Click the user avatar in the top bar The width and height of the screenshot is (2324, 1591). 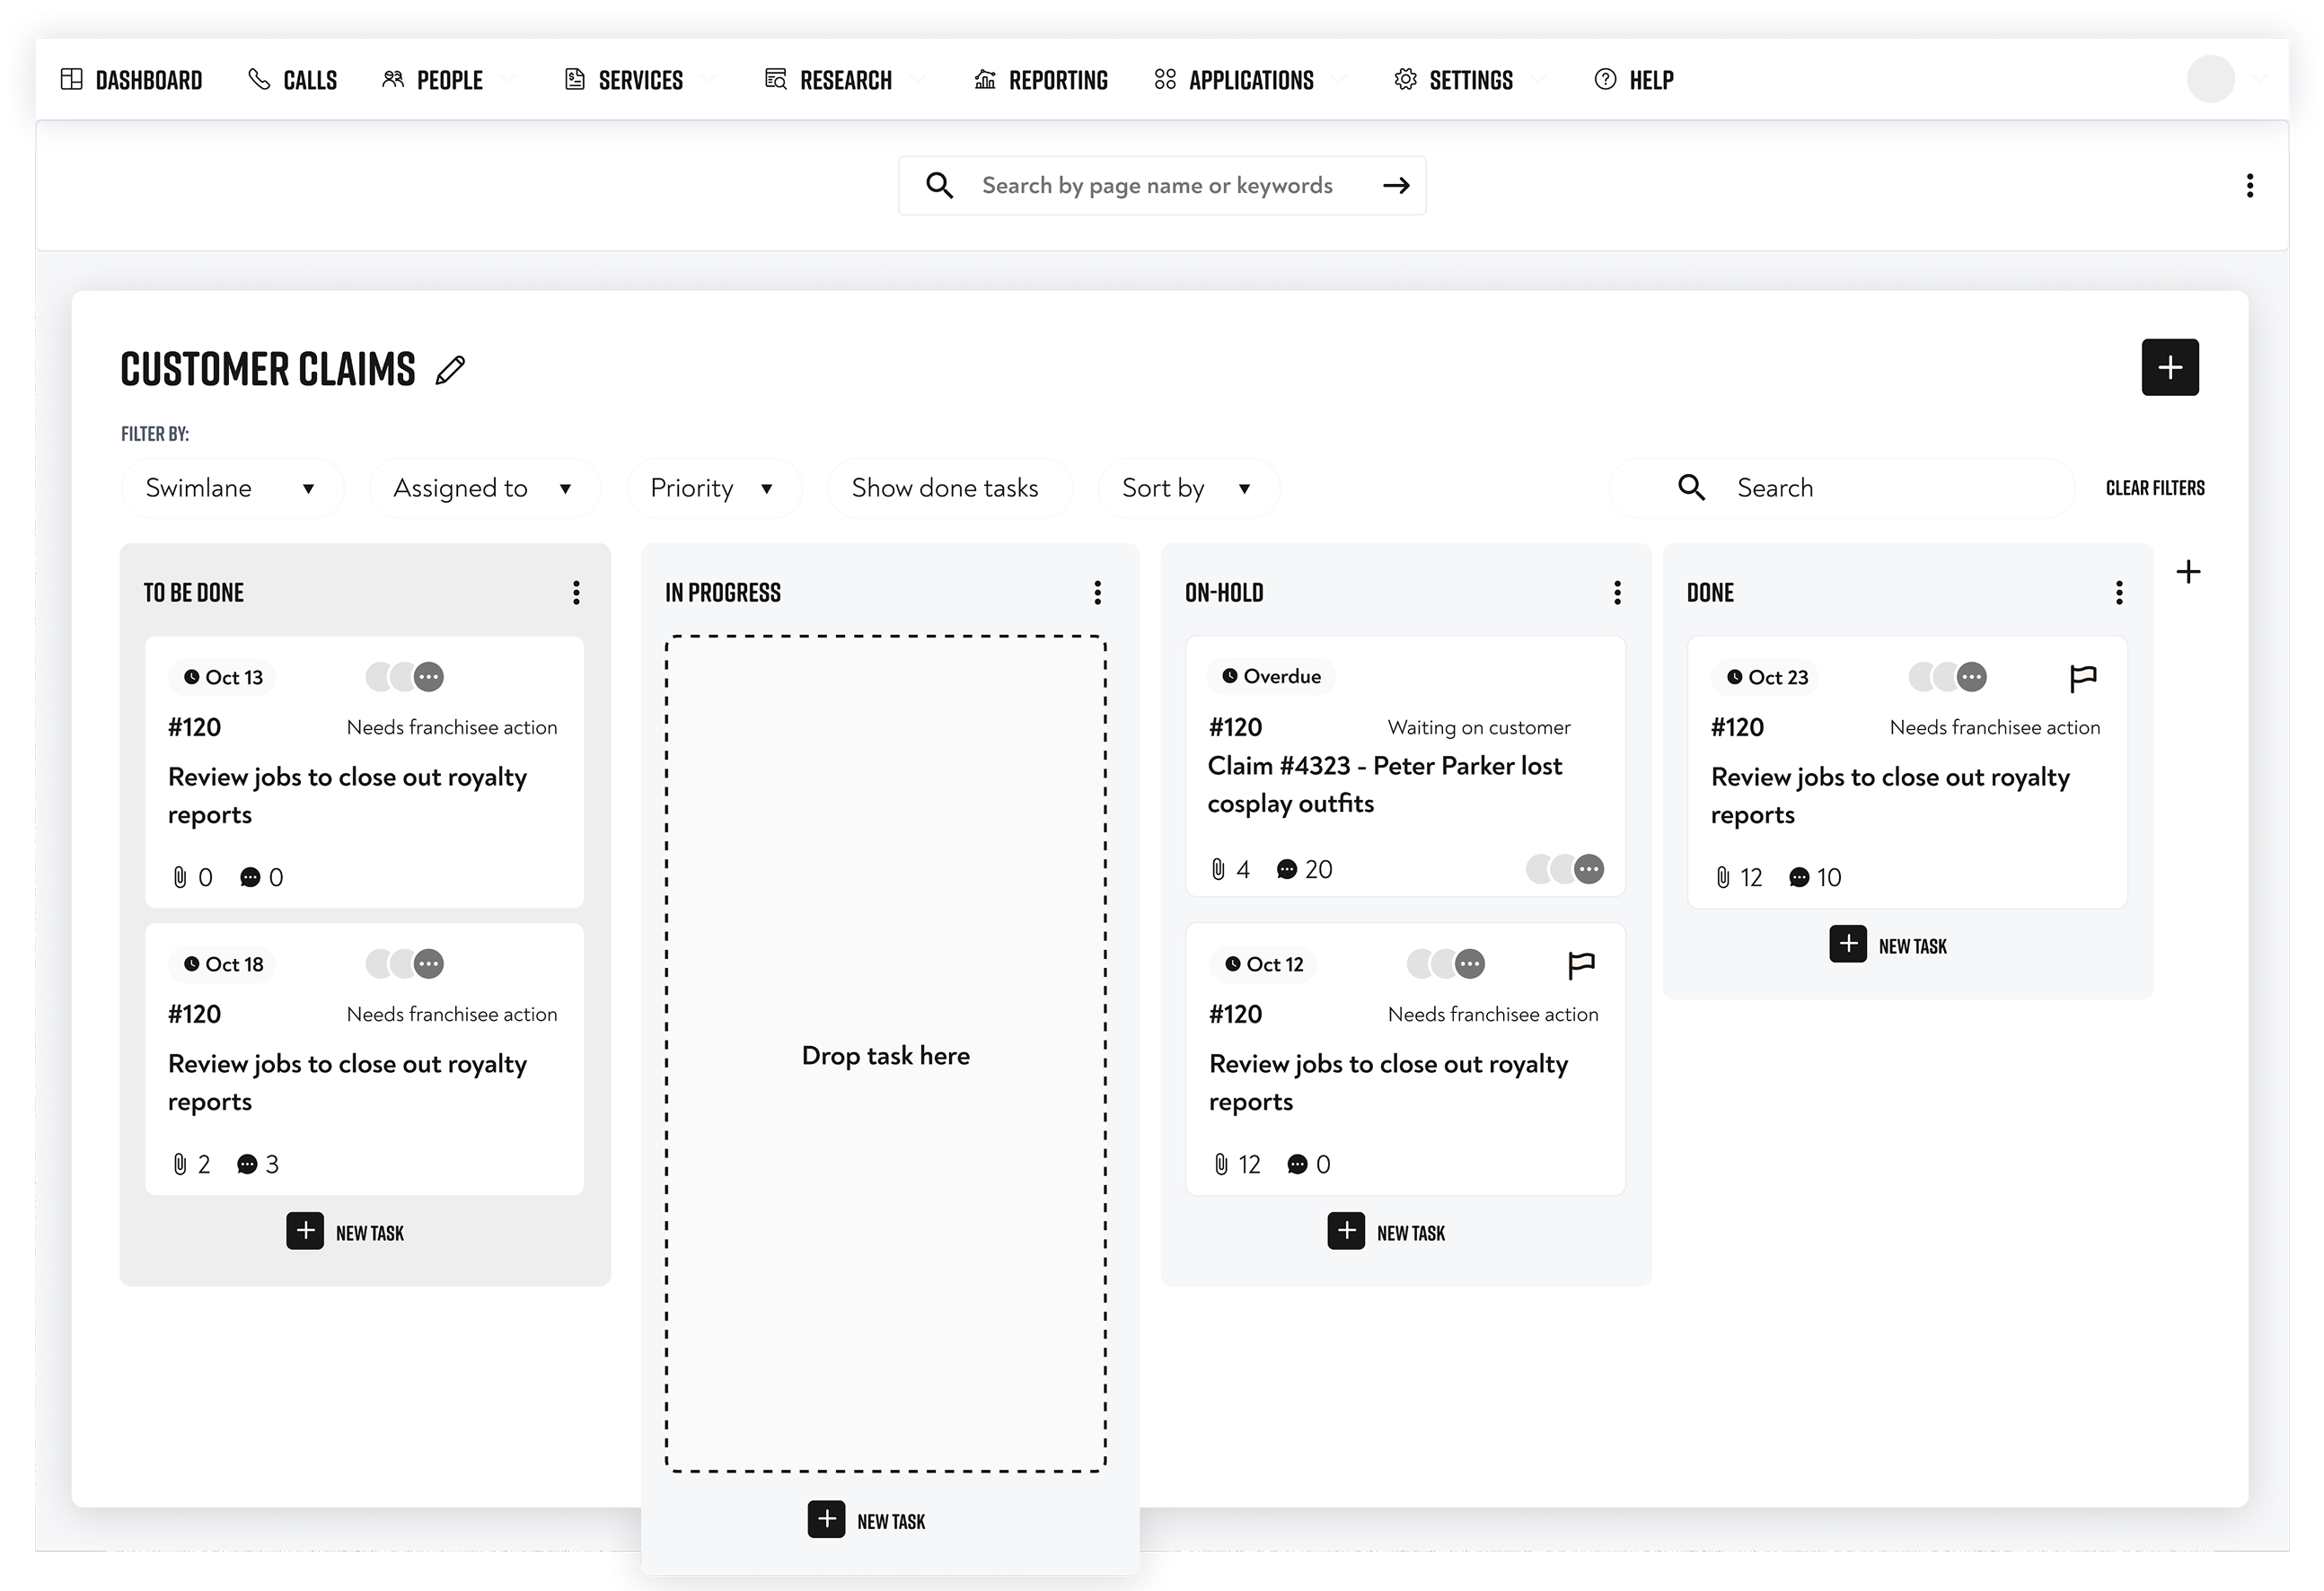coord(2210,79)
